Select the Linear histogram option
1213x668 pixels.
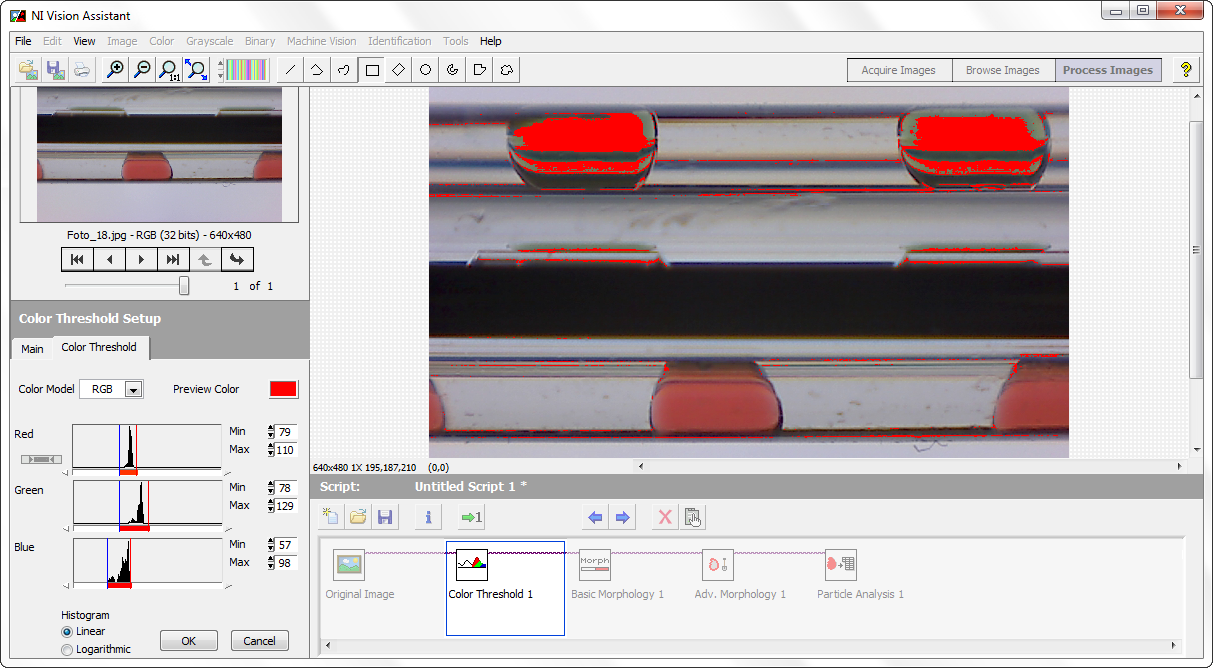67,632
